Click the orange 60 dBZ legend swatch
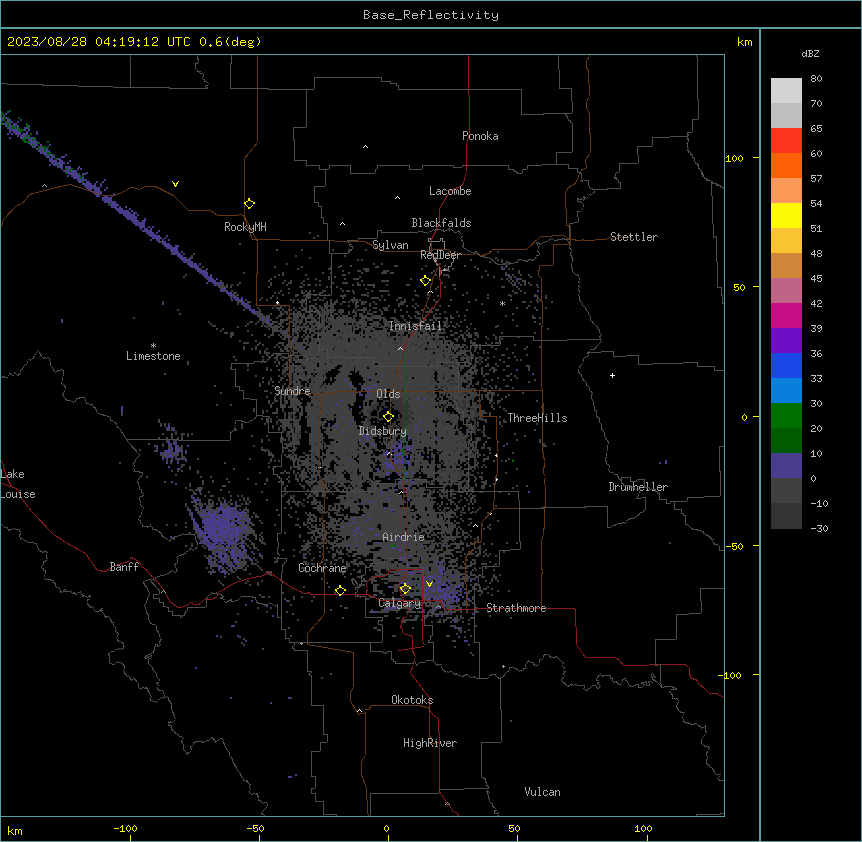 (x=786, y=165)
